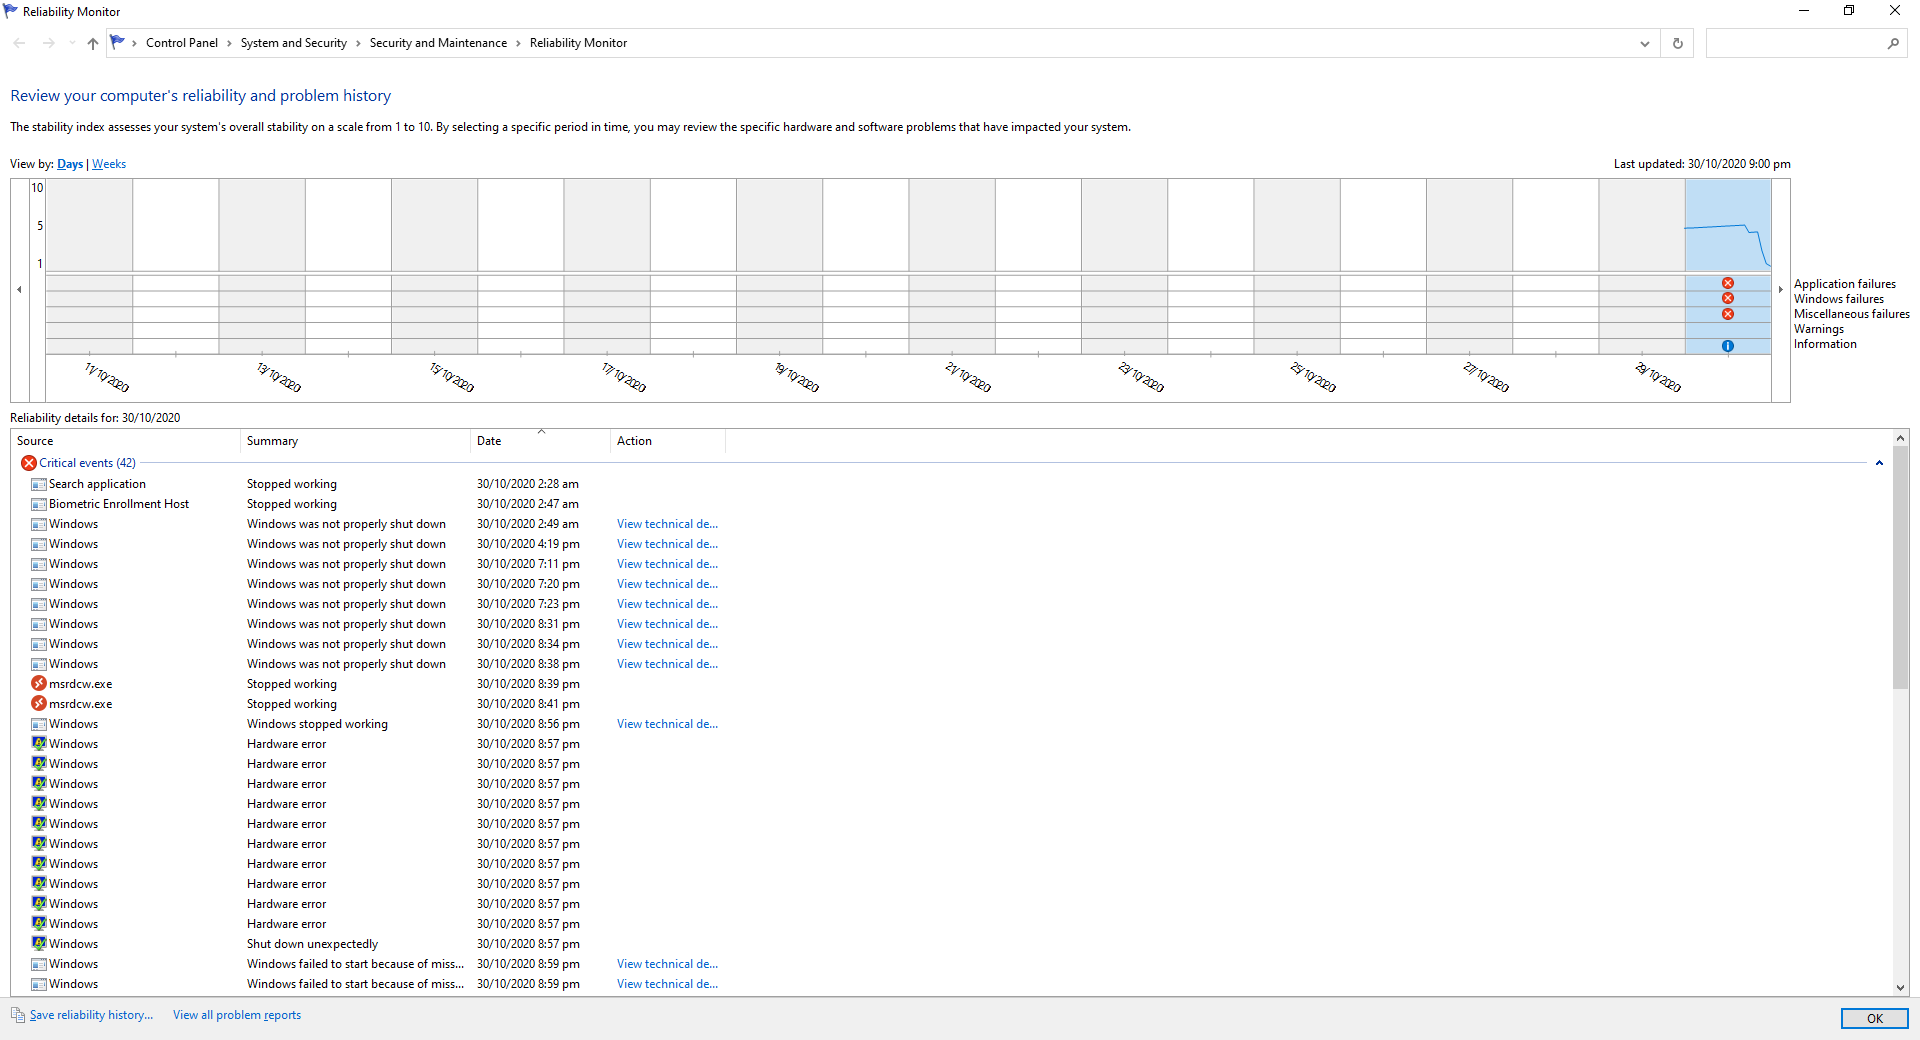Expand the chevron after Control Panel breadcrumb
1920x1040 pixels.
[x=229, y=43]
